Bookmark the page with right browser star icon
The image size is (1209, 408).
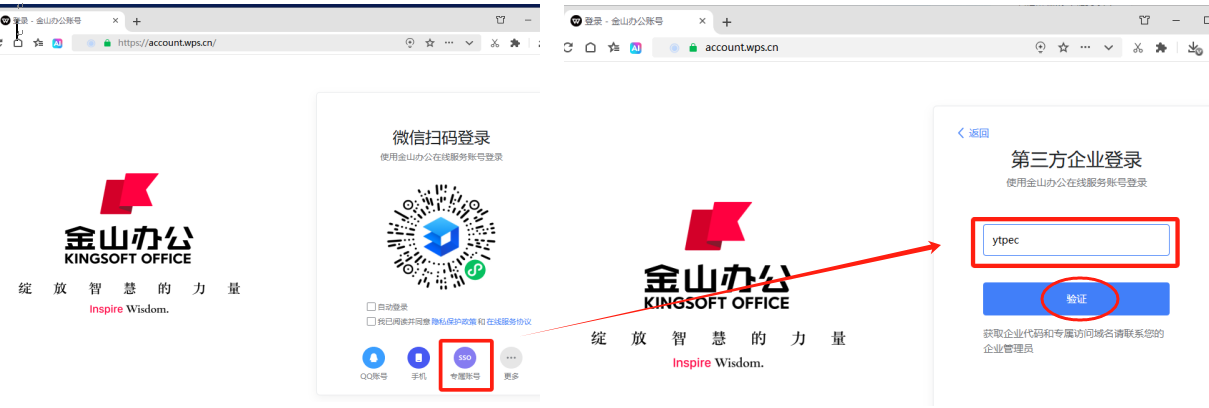pos(1063,47)
